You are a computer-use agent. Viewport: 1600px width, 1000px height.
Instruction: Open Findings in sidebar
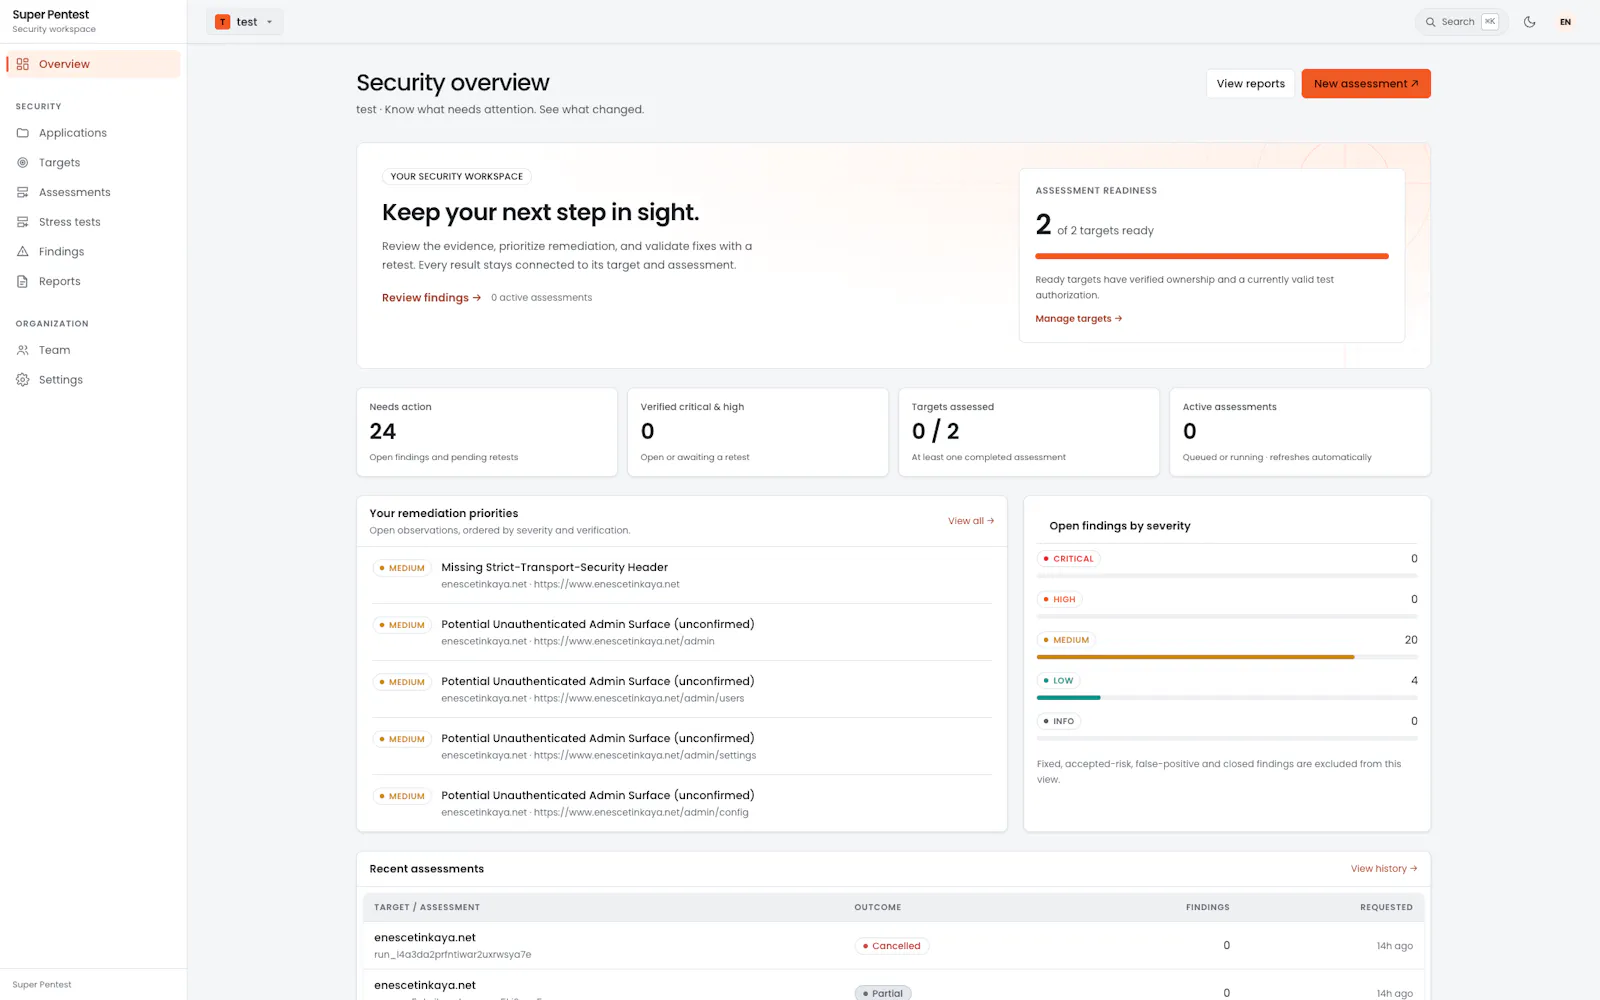(x=93, y=252)
